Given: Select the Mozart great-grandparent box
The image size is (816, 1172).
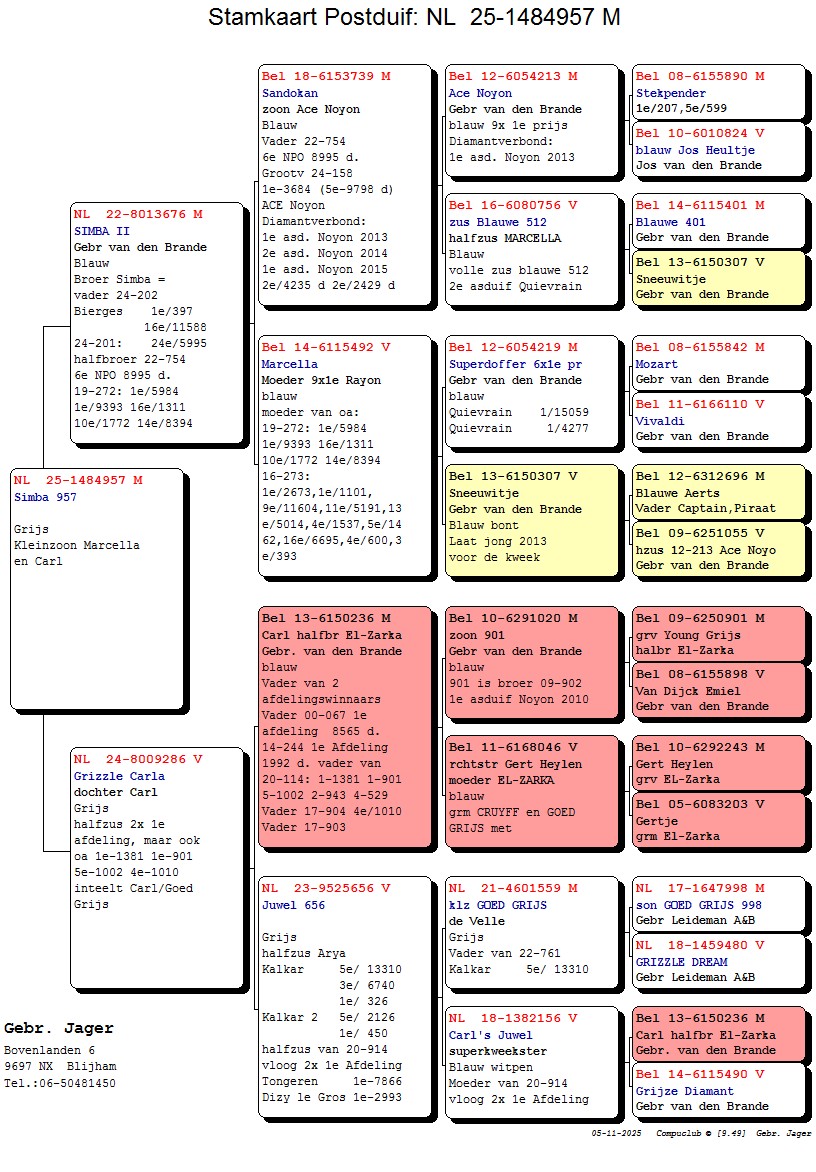Looking at the screenshot, I should pos(718,363).
